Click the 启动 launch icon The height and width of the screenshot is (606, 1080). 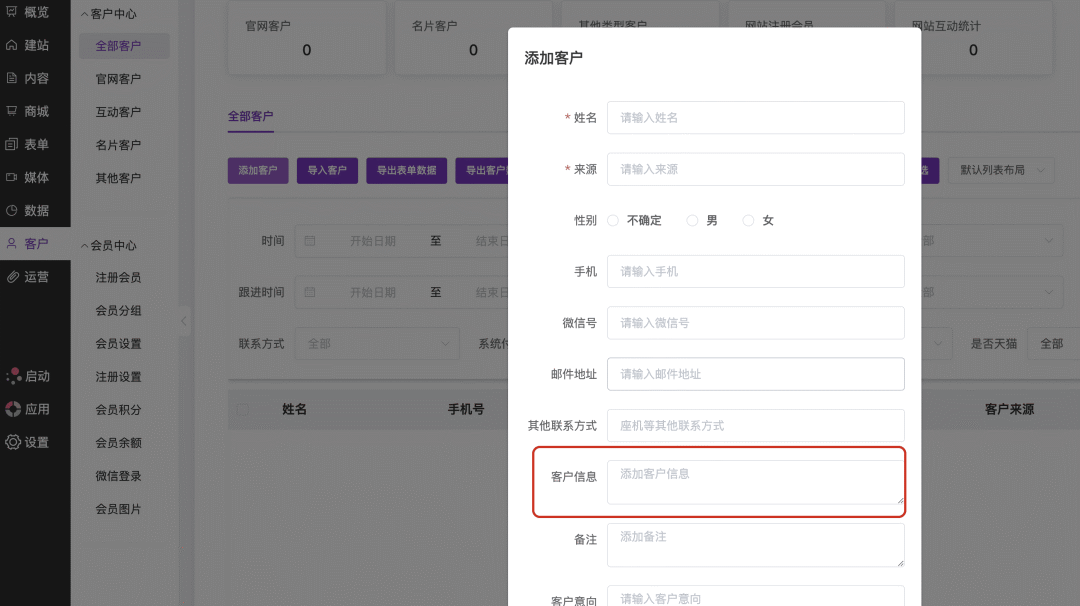click(x=13, y=376)
